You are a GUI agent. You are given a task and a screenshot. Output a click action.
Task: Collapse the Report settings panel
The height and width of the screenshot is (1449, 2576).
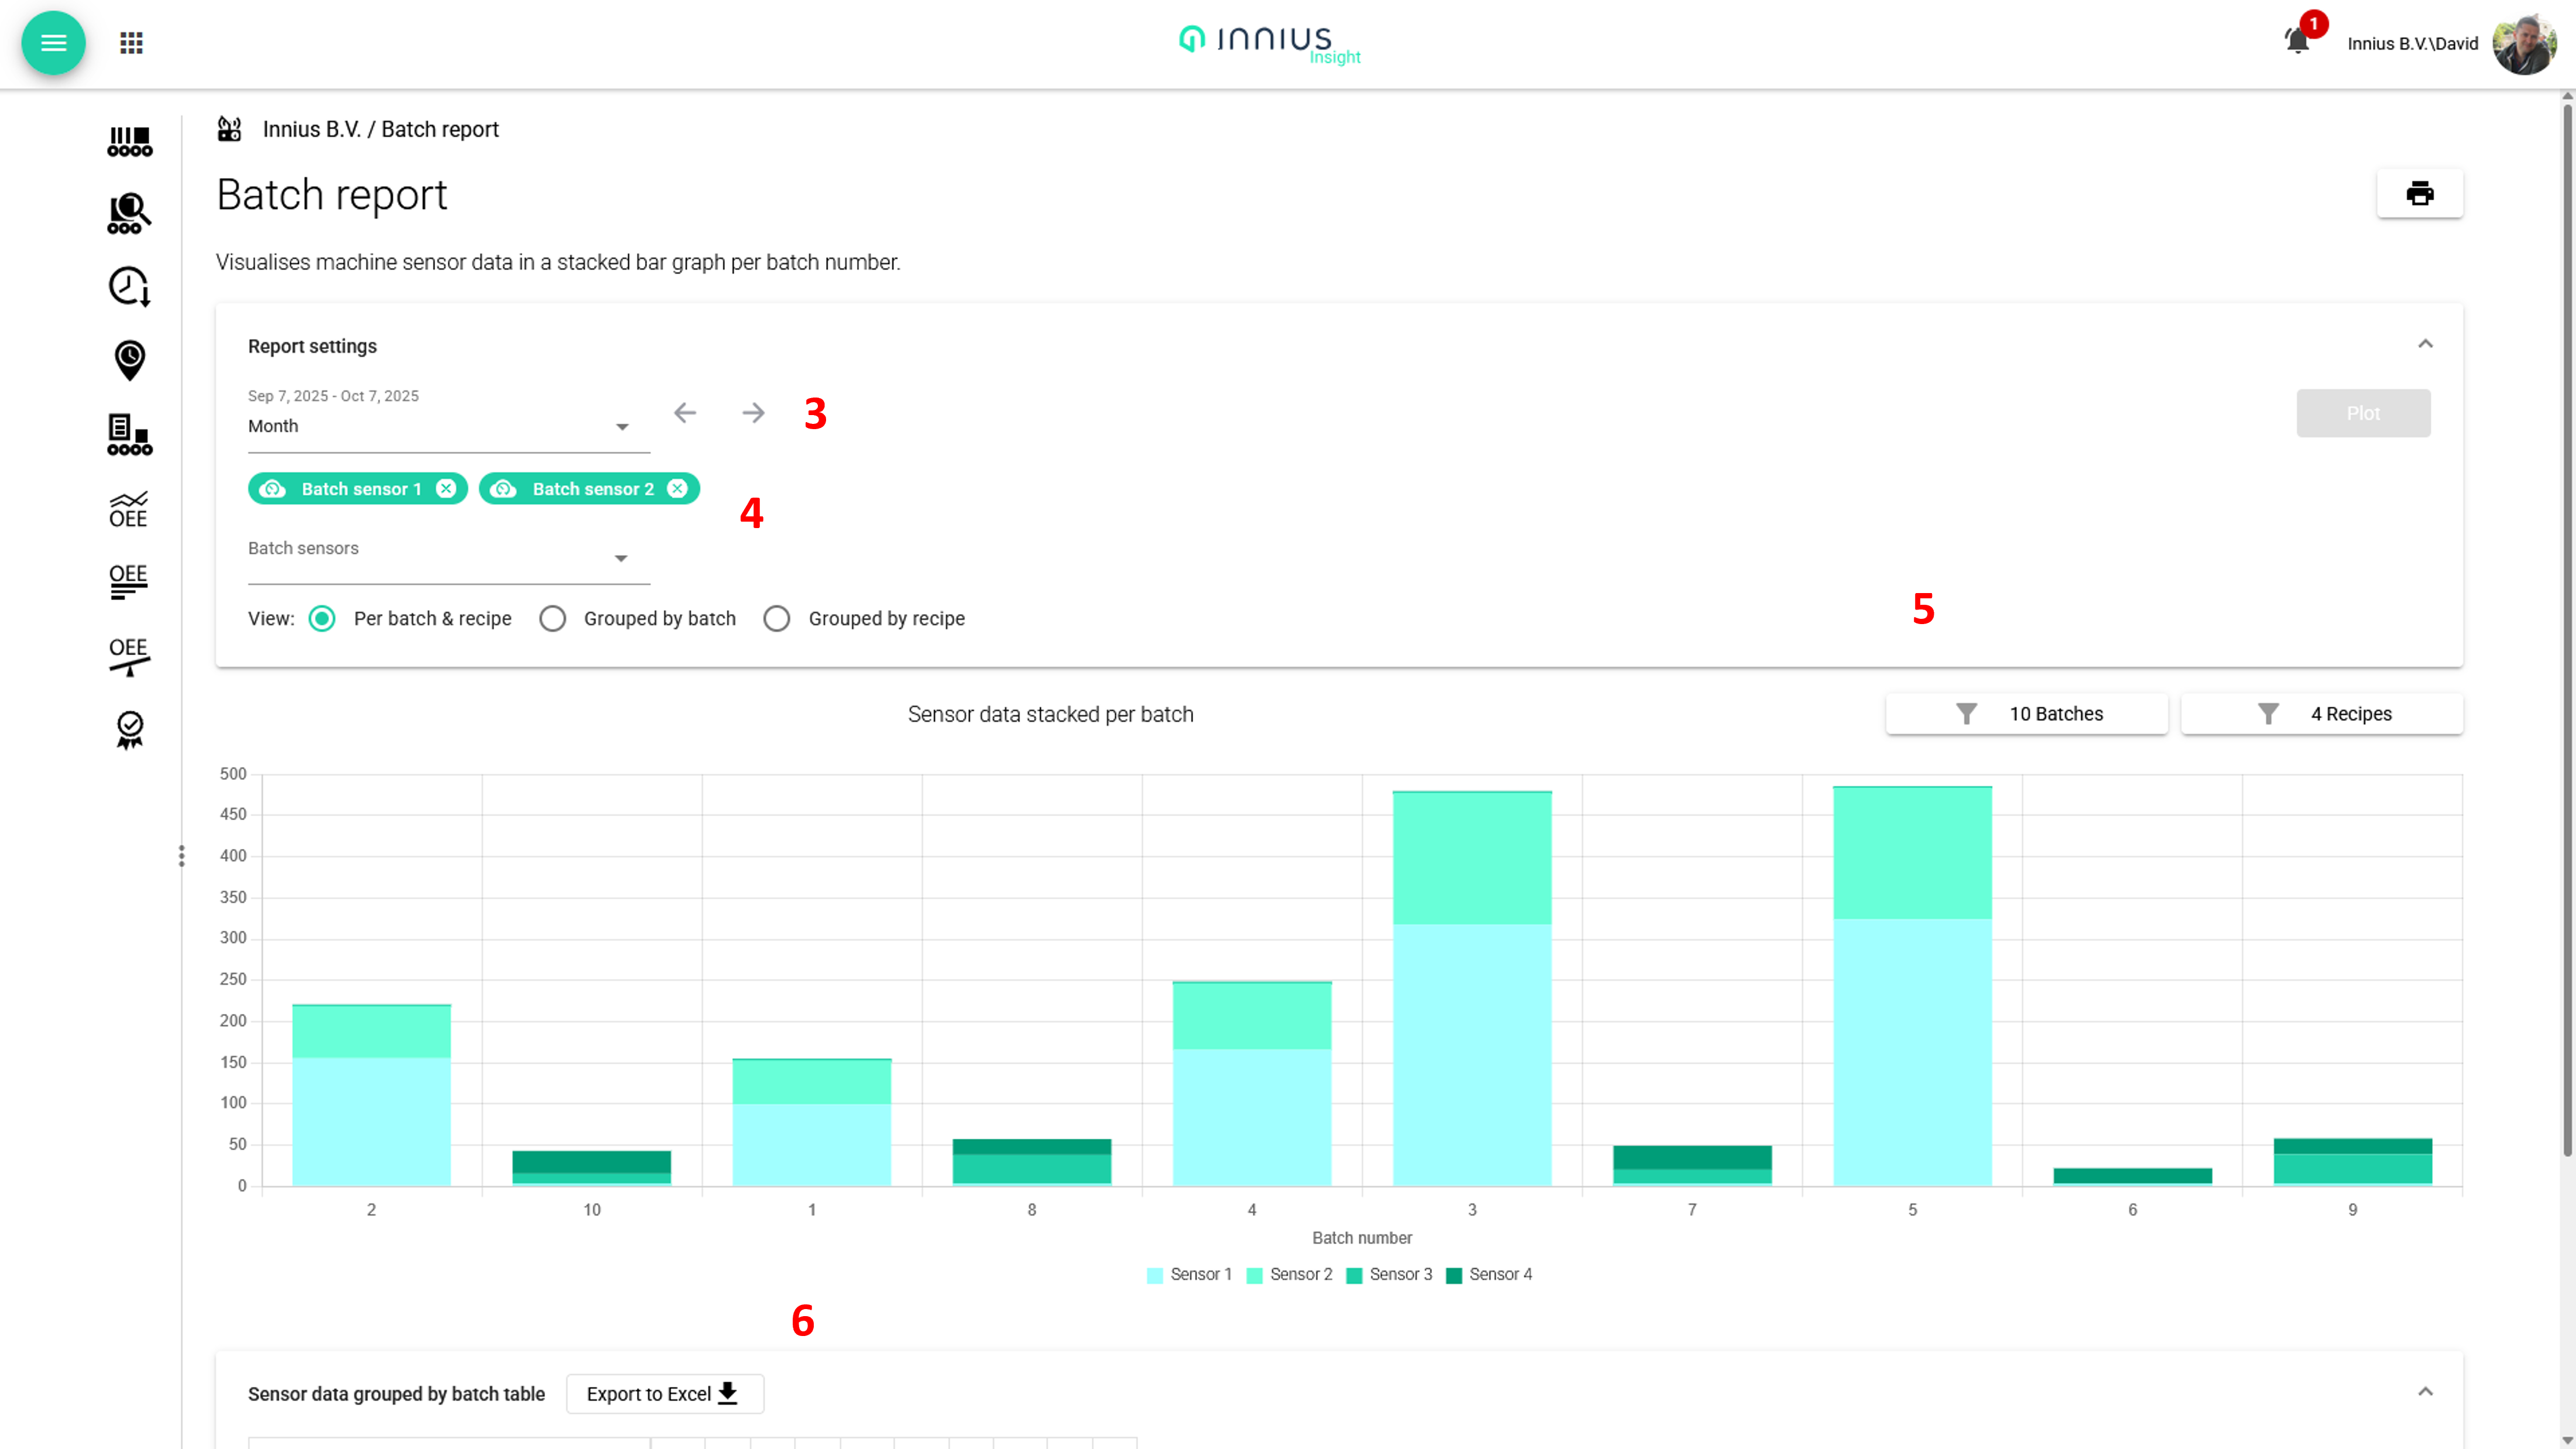pyautogui.click(x=2425, y=344)
